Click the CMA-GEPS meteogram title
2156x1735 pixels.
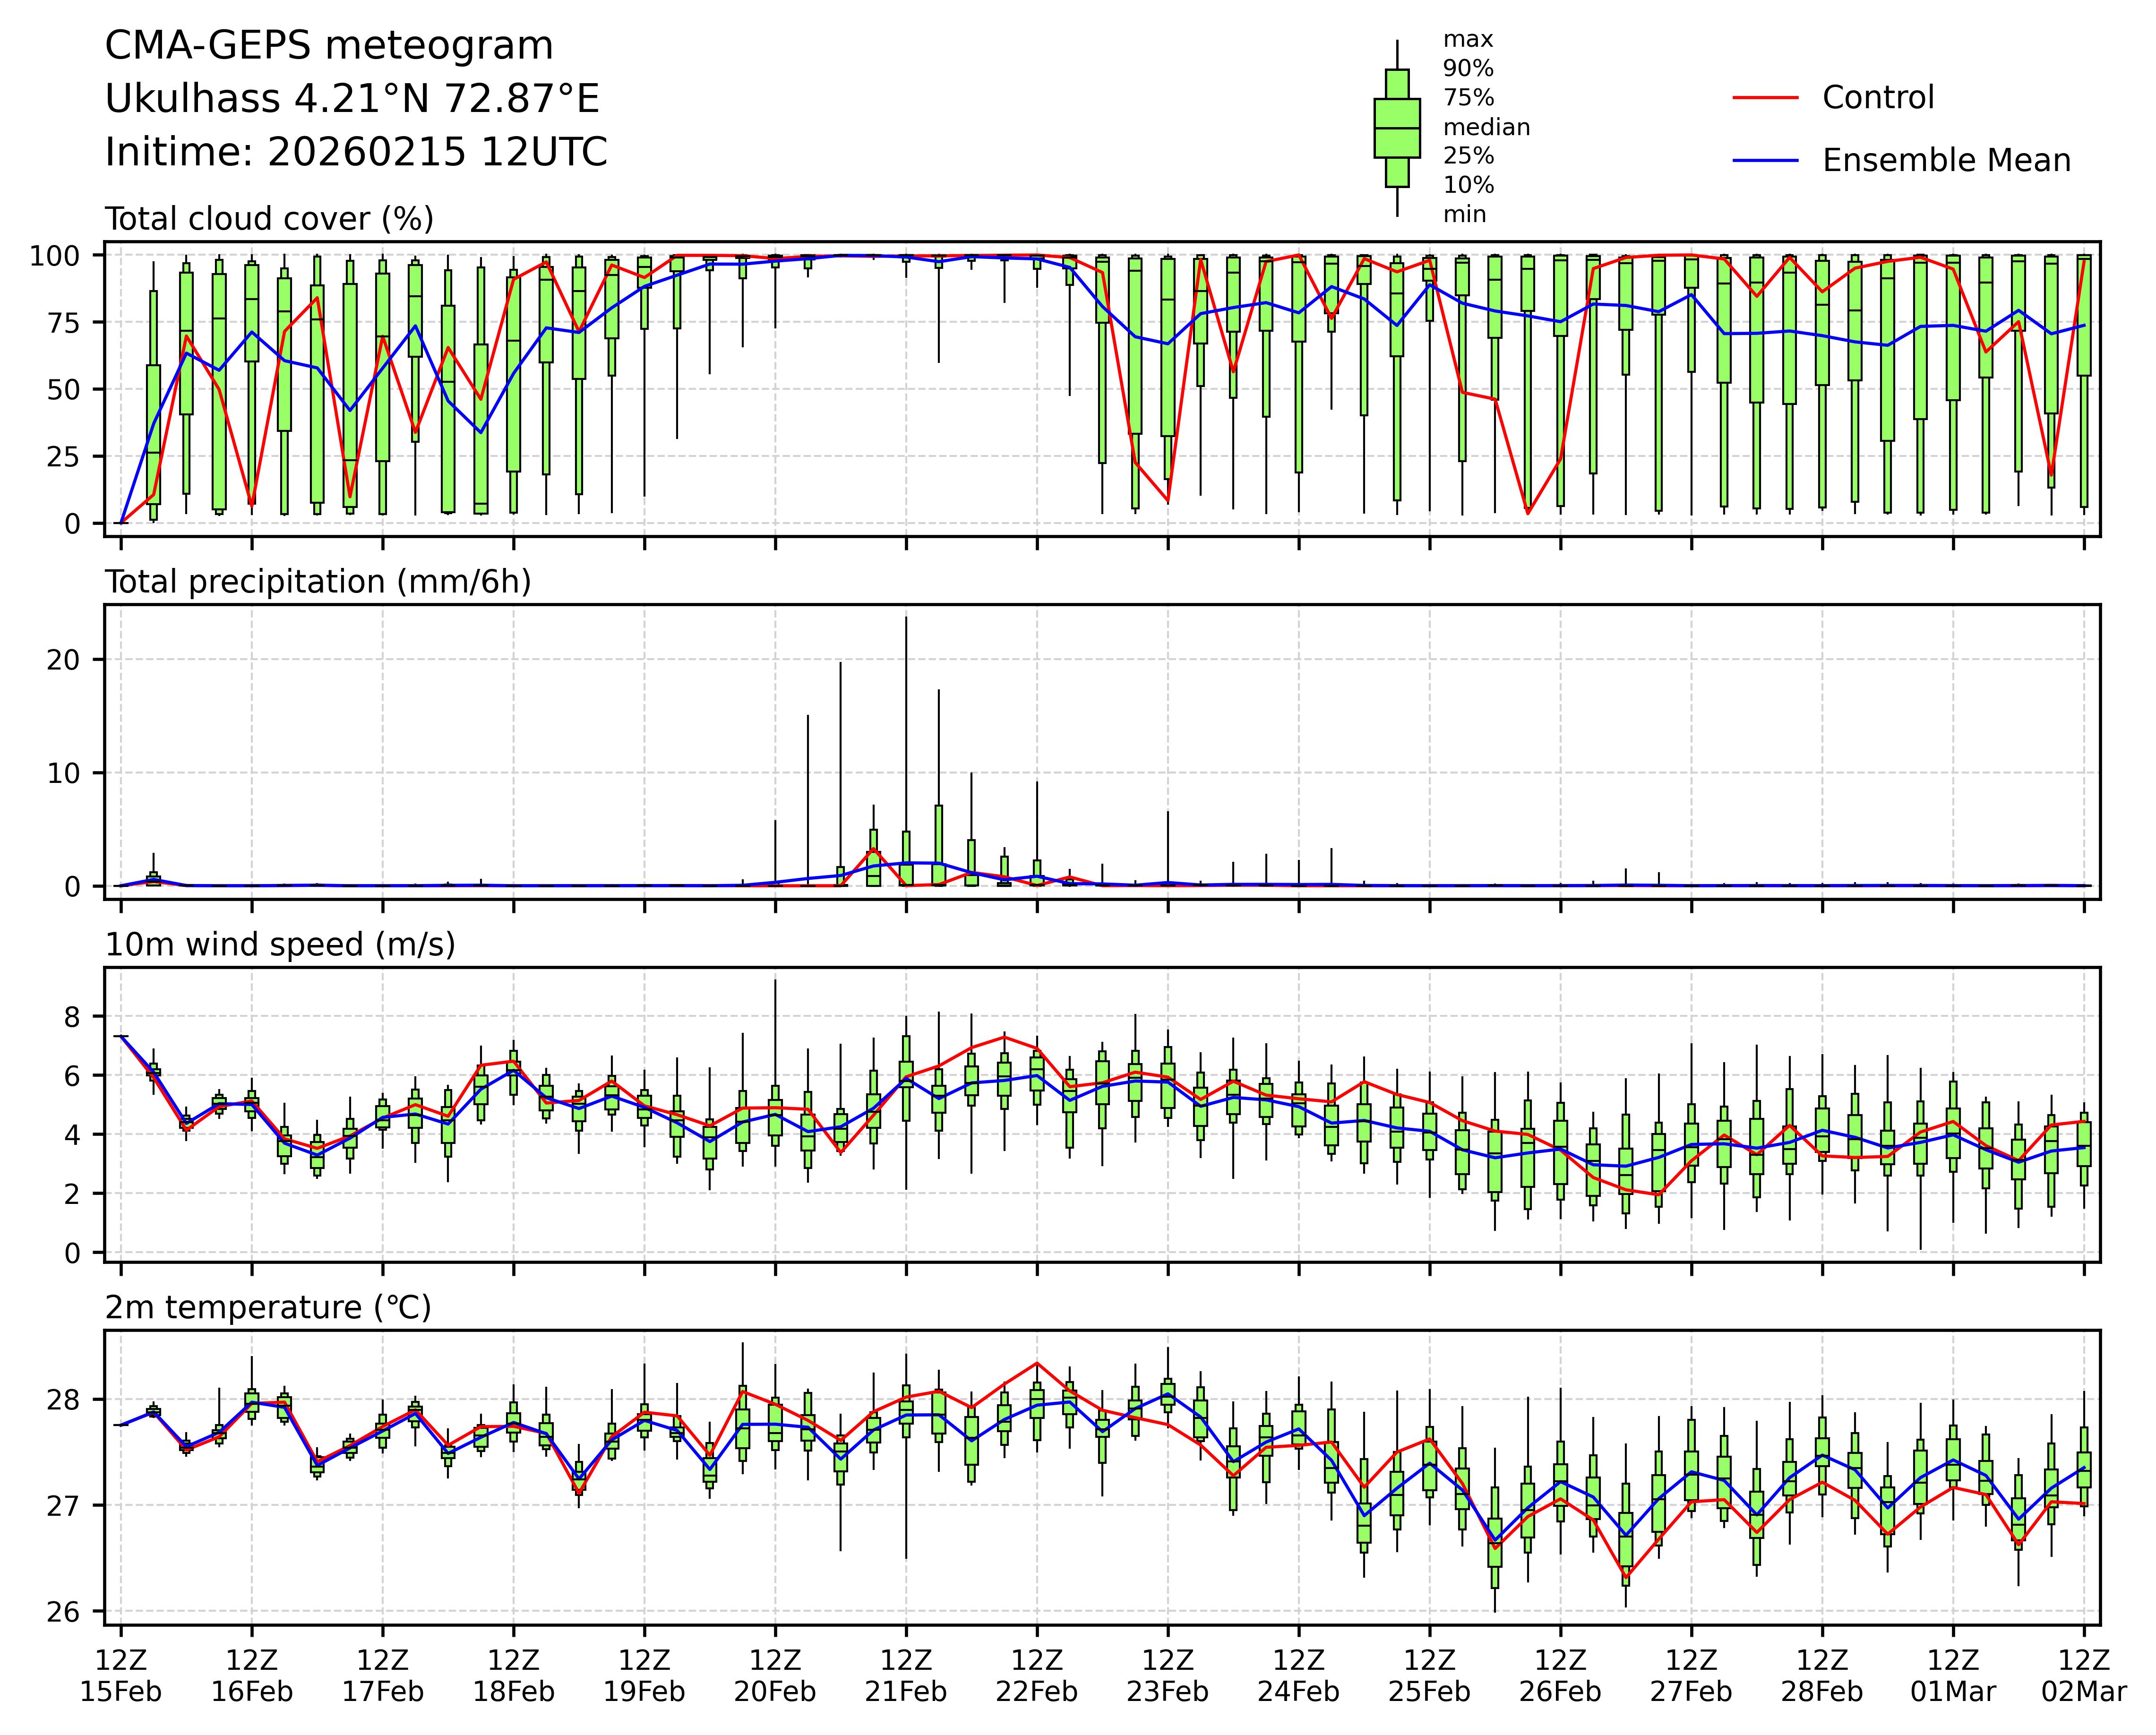point(329,46)
